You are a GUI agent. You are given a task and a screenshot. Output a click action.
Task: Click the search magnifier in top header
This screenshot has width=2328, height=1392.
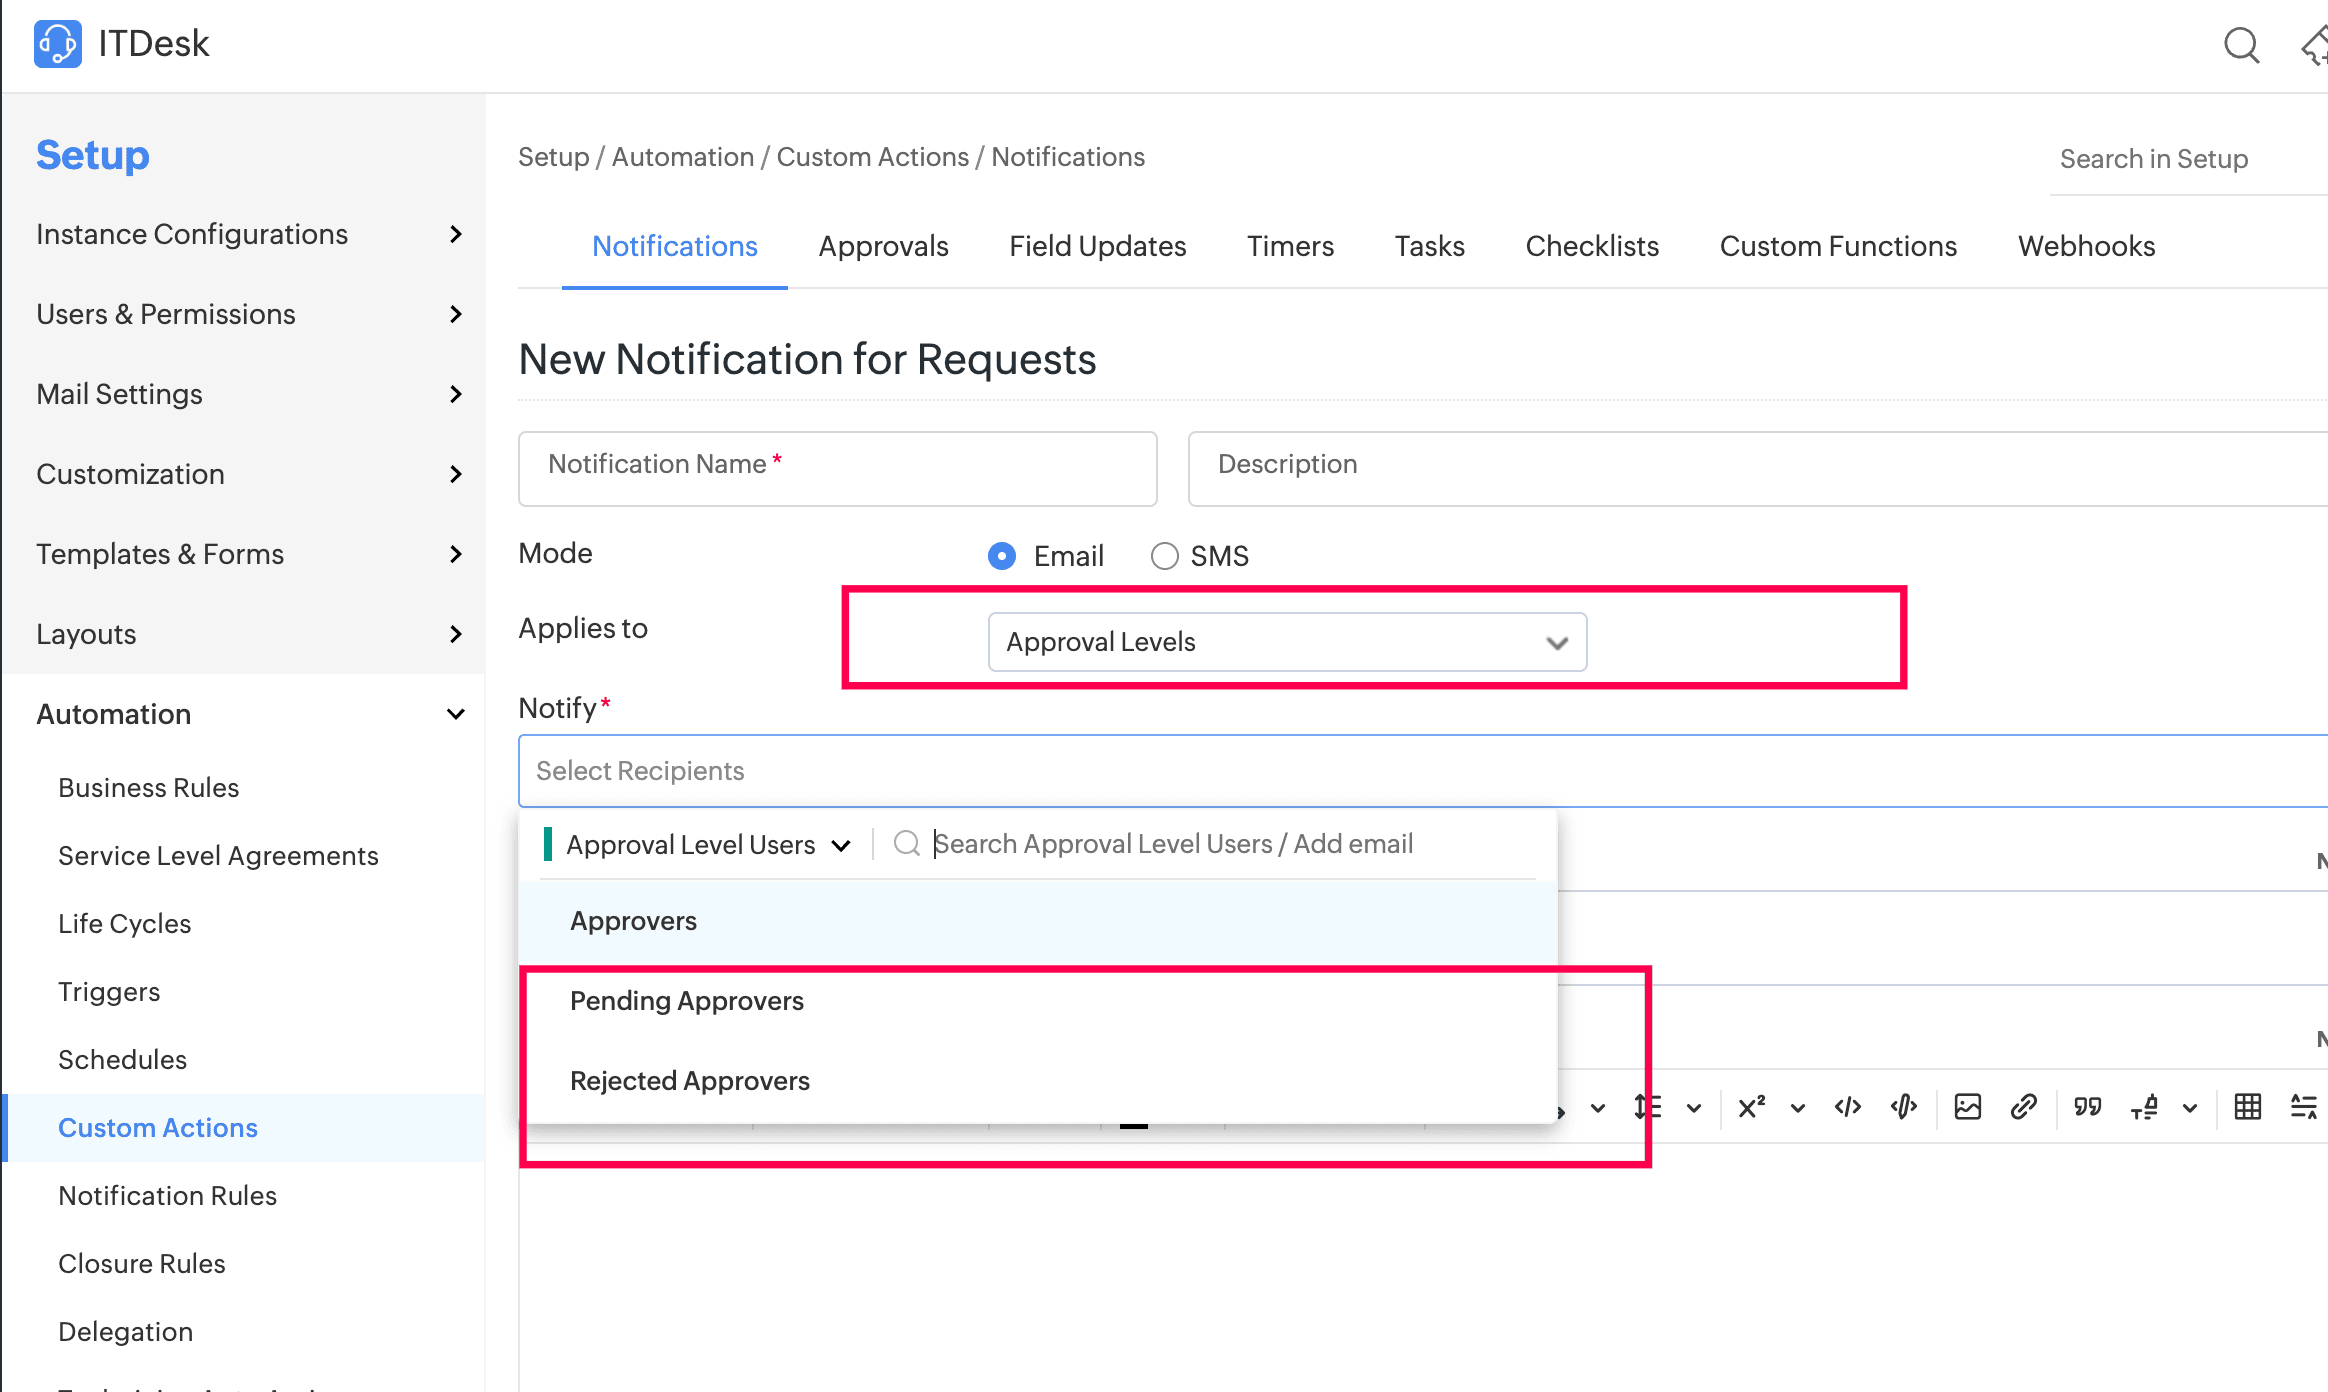(2240, 45)
